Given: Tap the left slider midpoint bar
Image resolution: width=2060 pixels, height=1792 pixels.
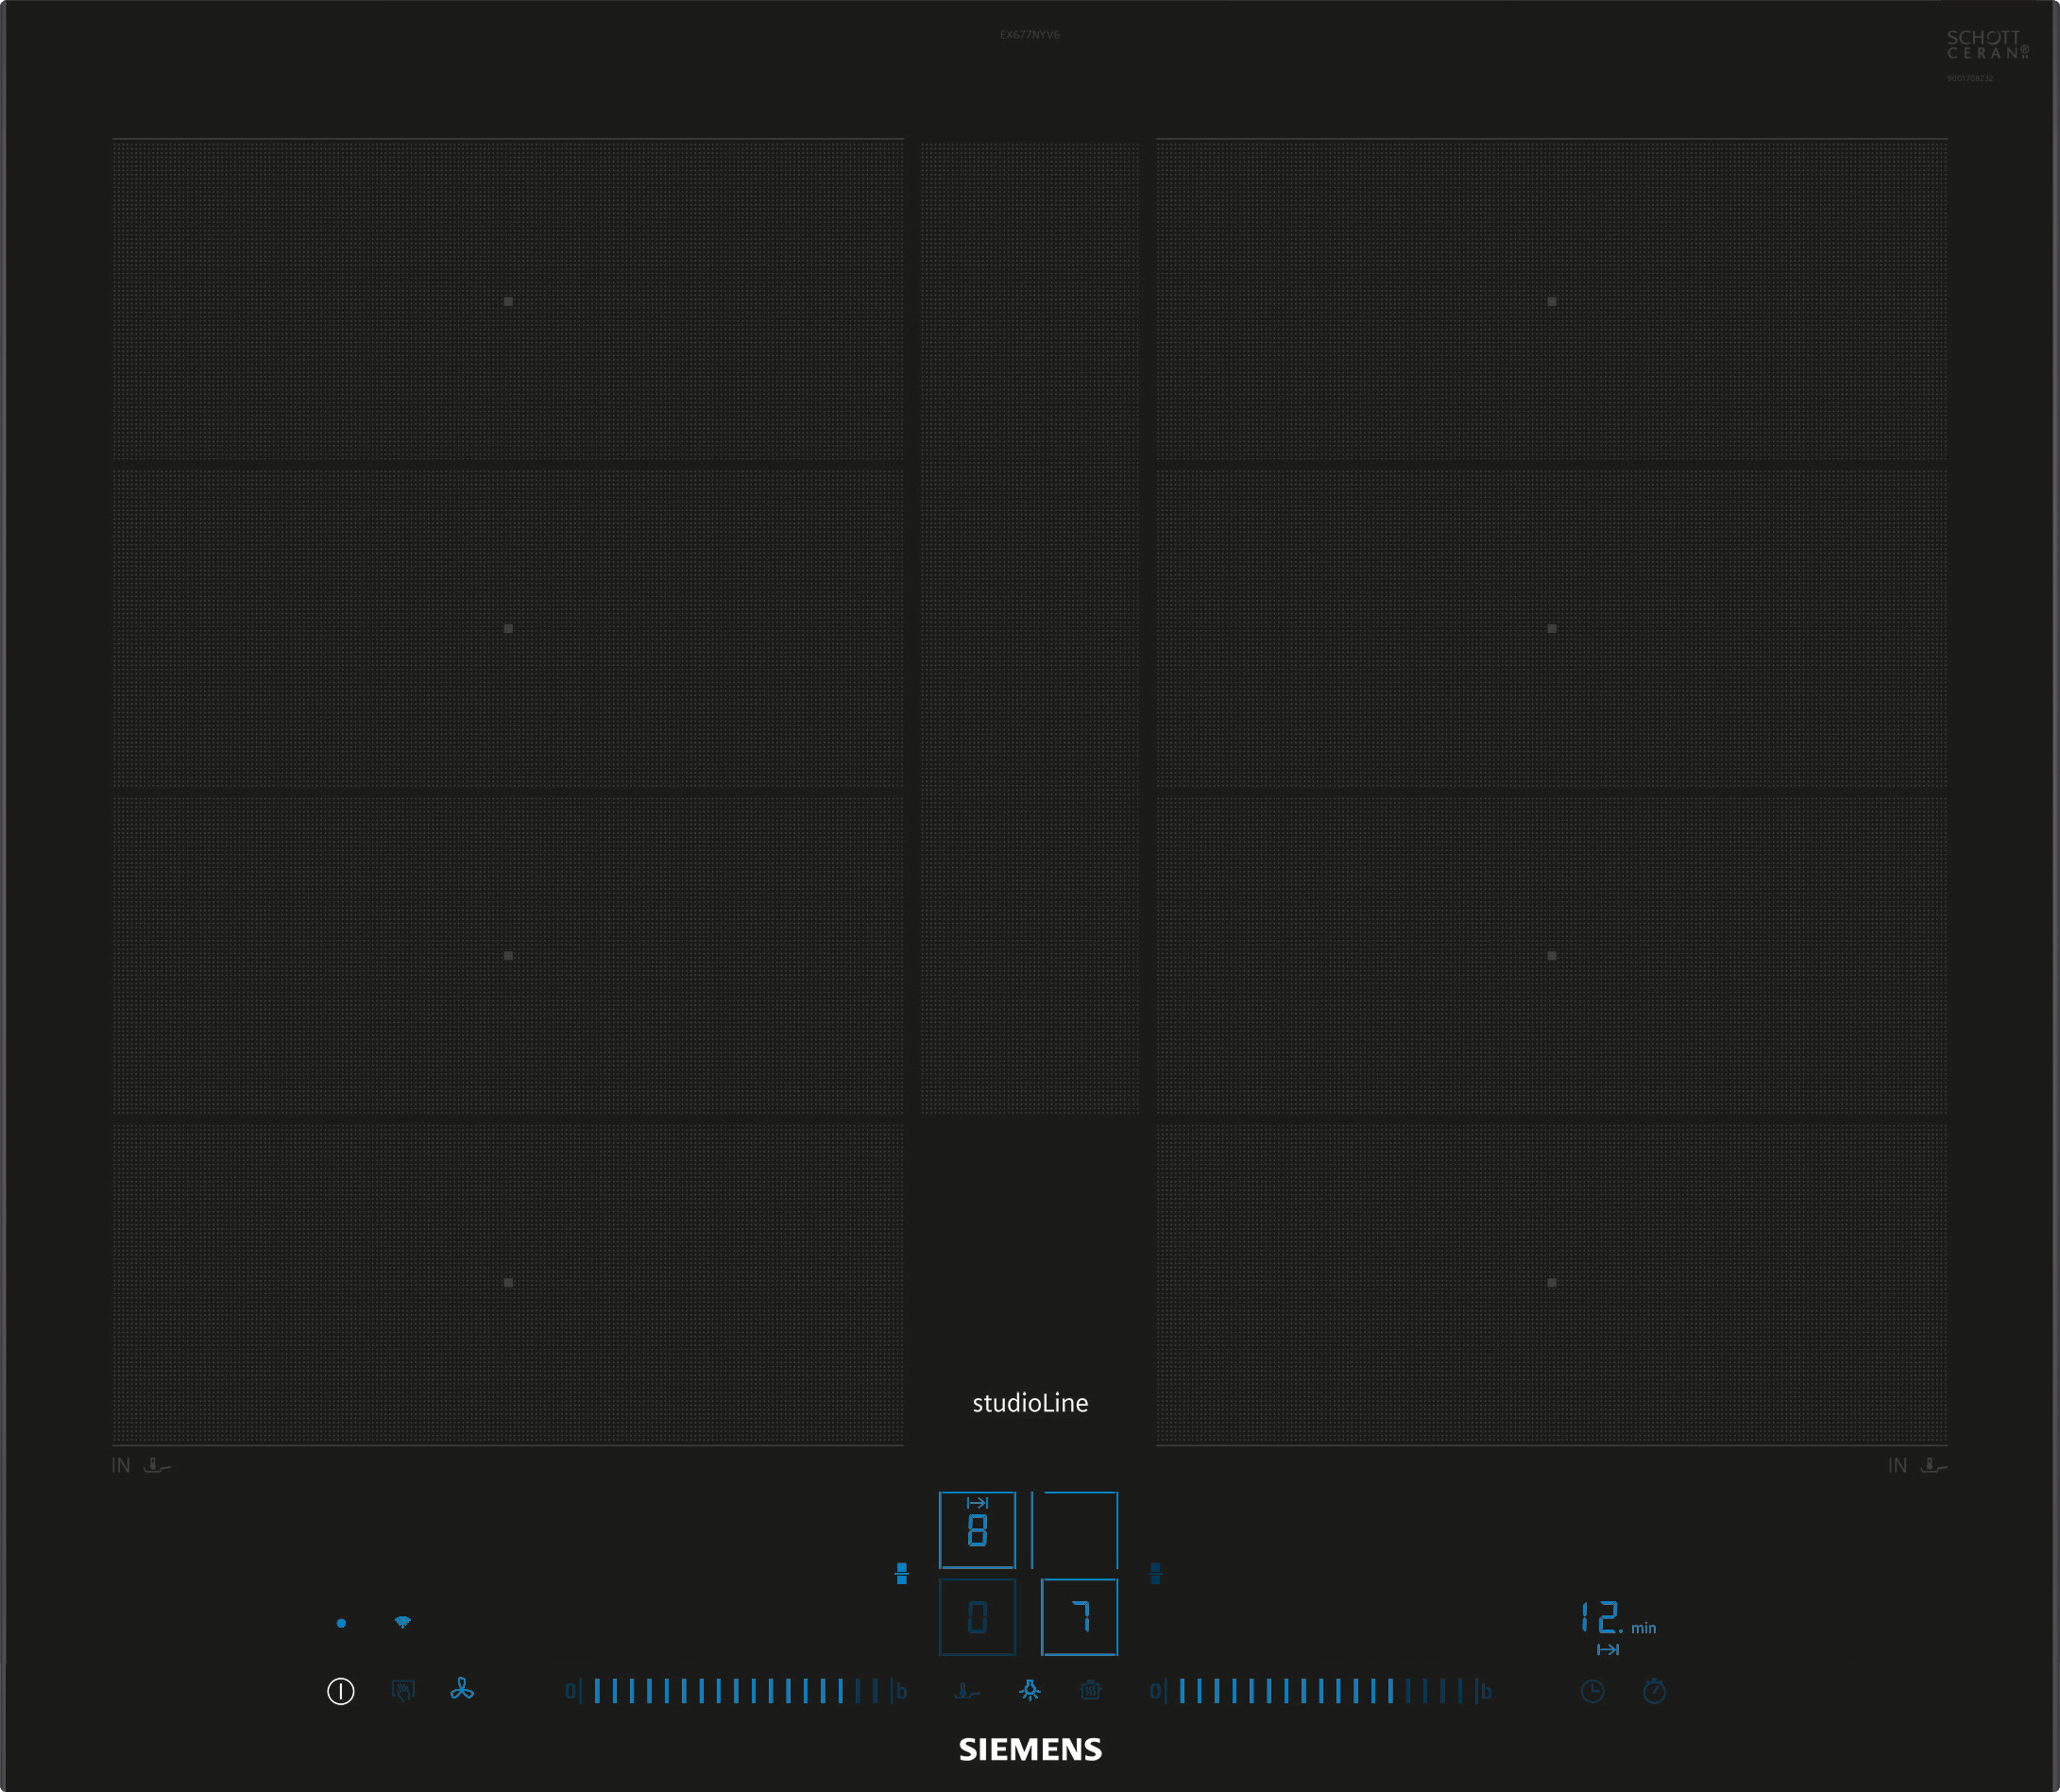Looking at the screenshot, I should point(737,1691).
